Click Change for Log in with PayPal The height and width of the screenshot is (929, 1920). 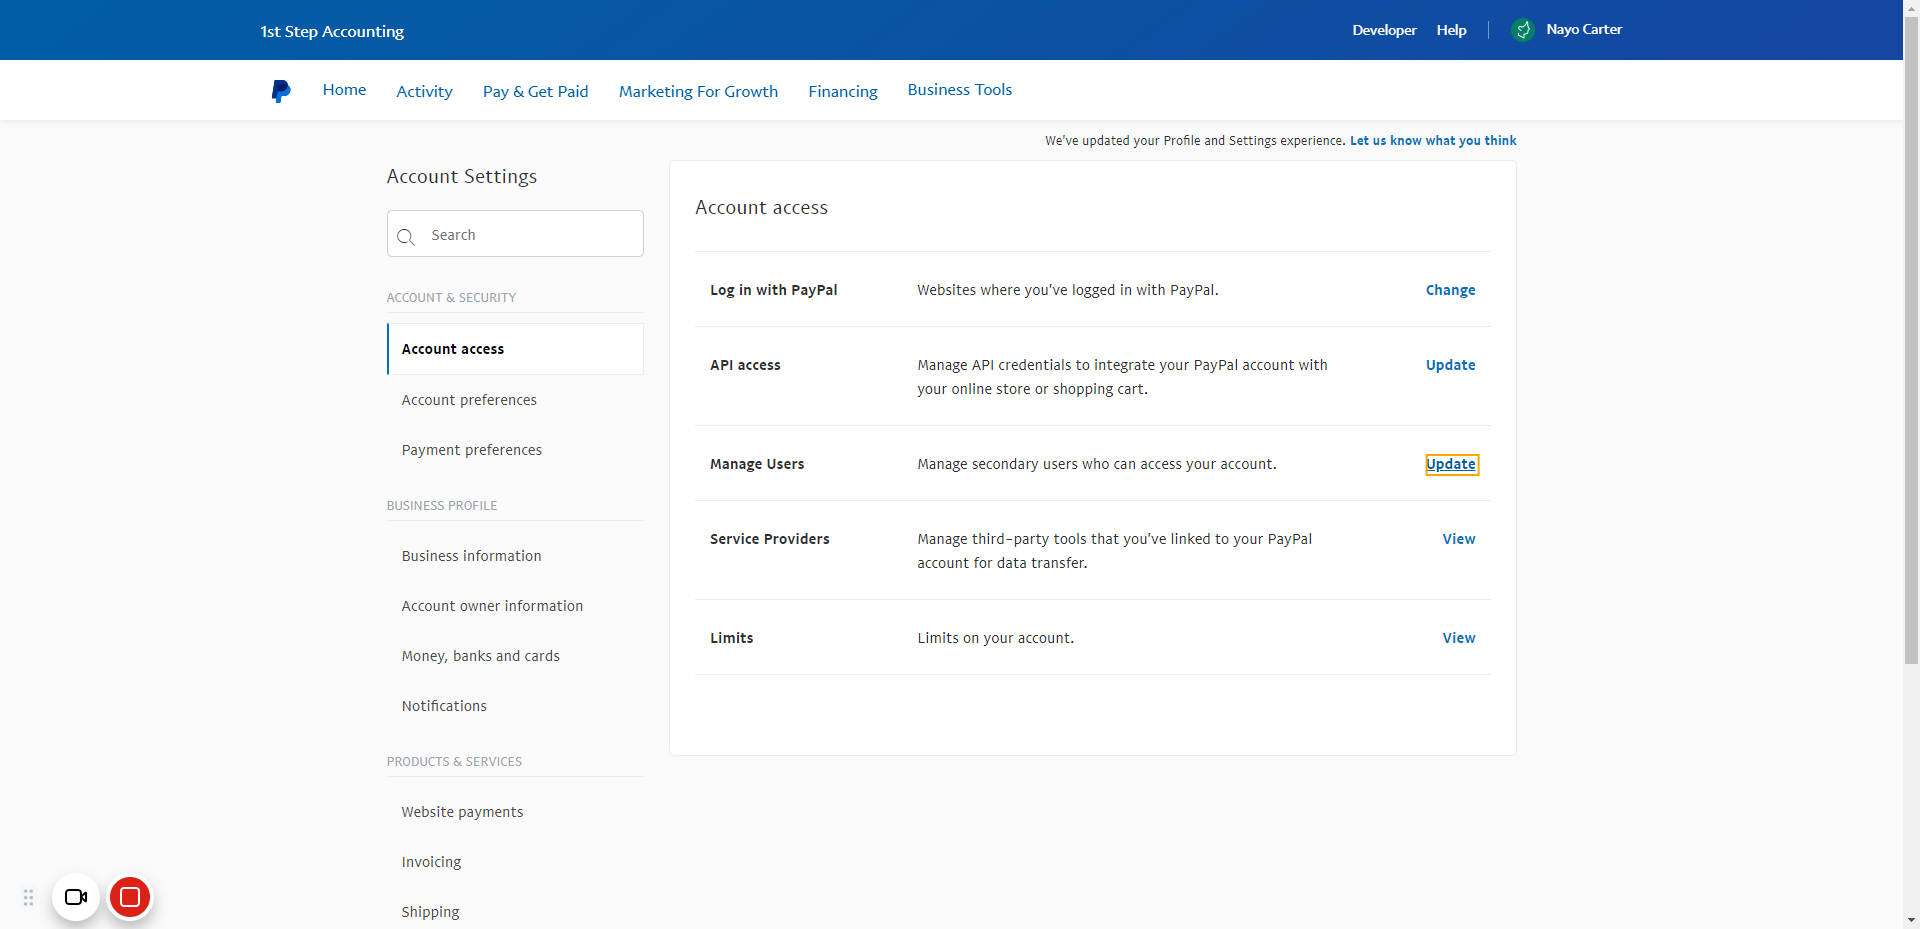click(1450, 290)
